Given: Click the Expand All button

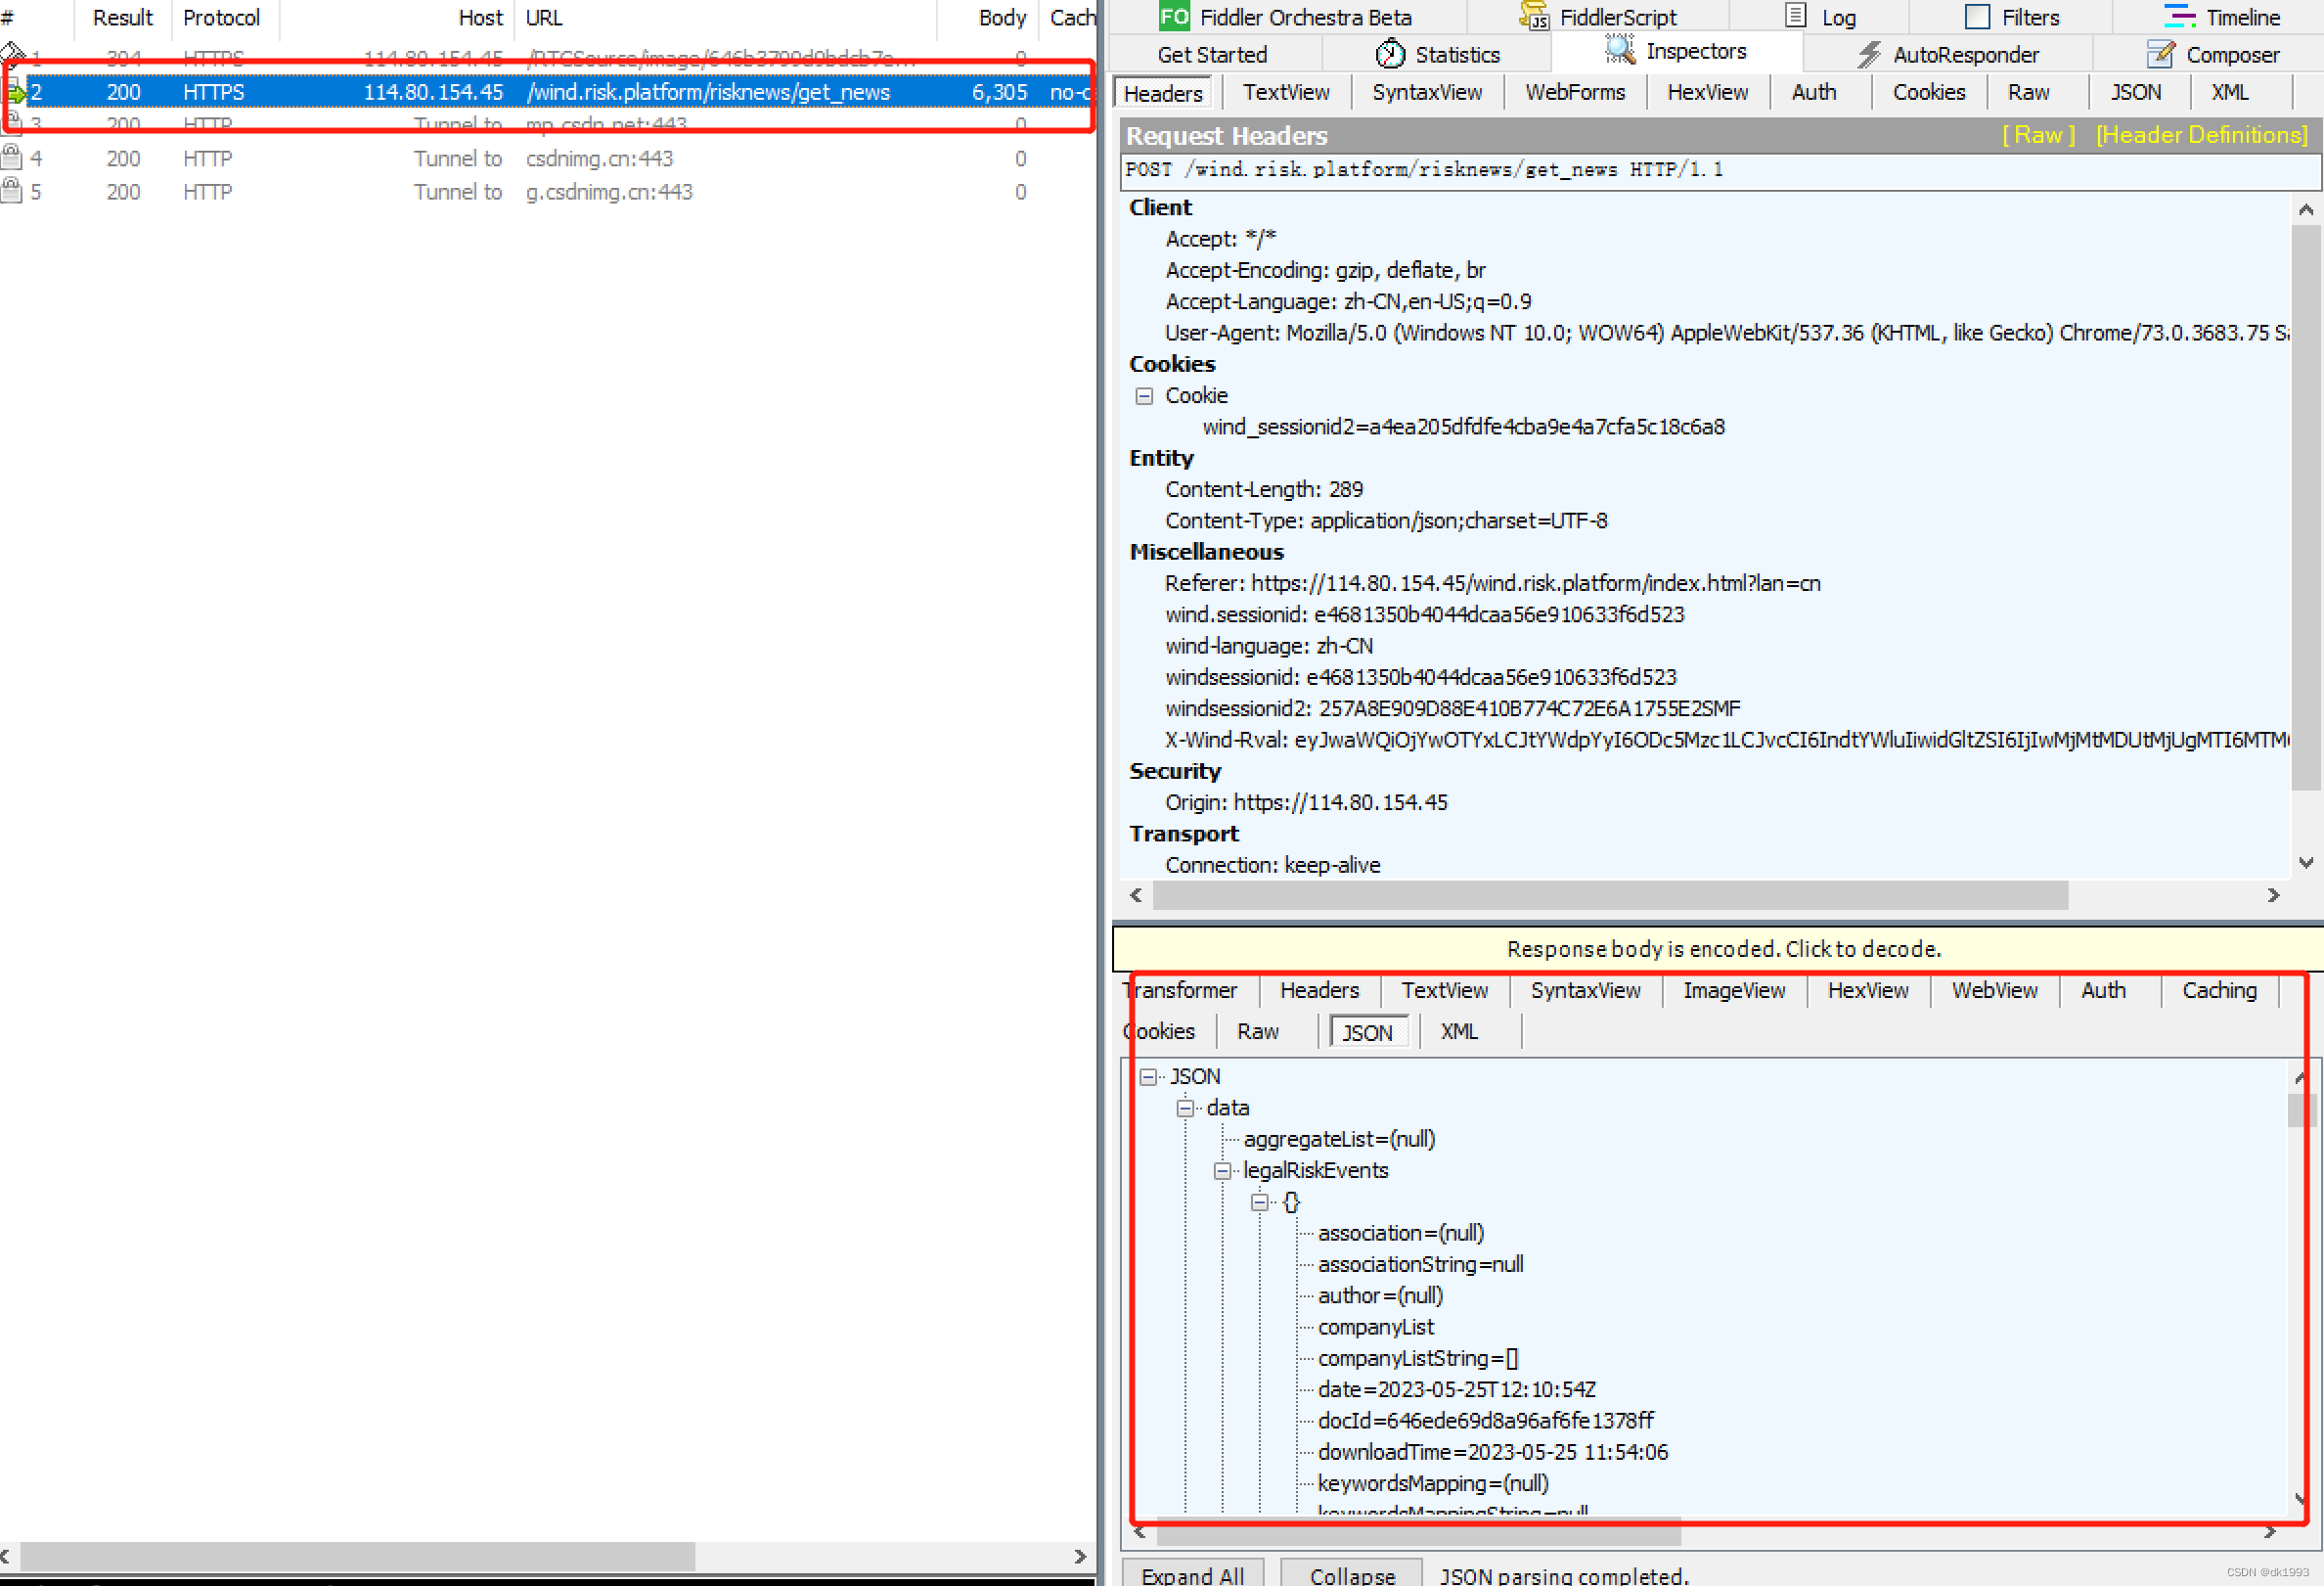Looking at the screenshot, I should pyautogui.click(x=1192, y=1574).
